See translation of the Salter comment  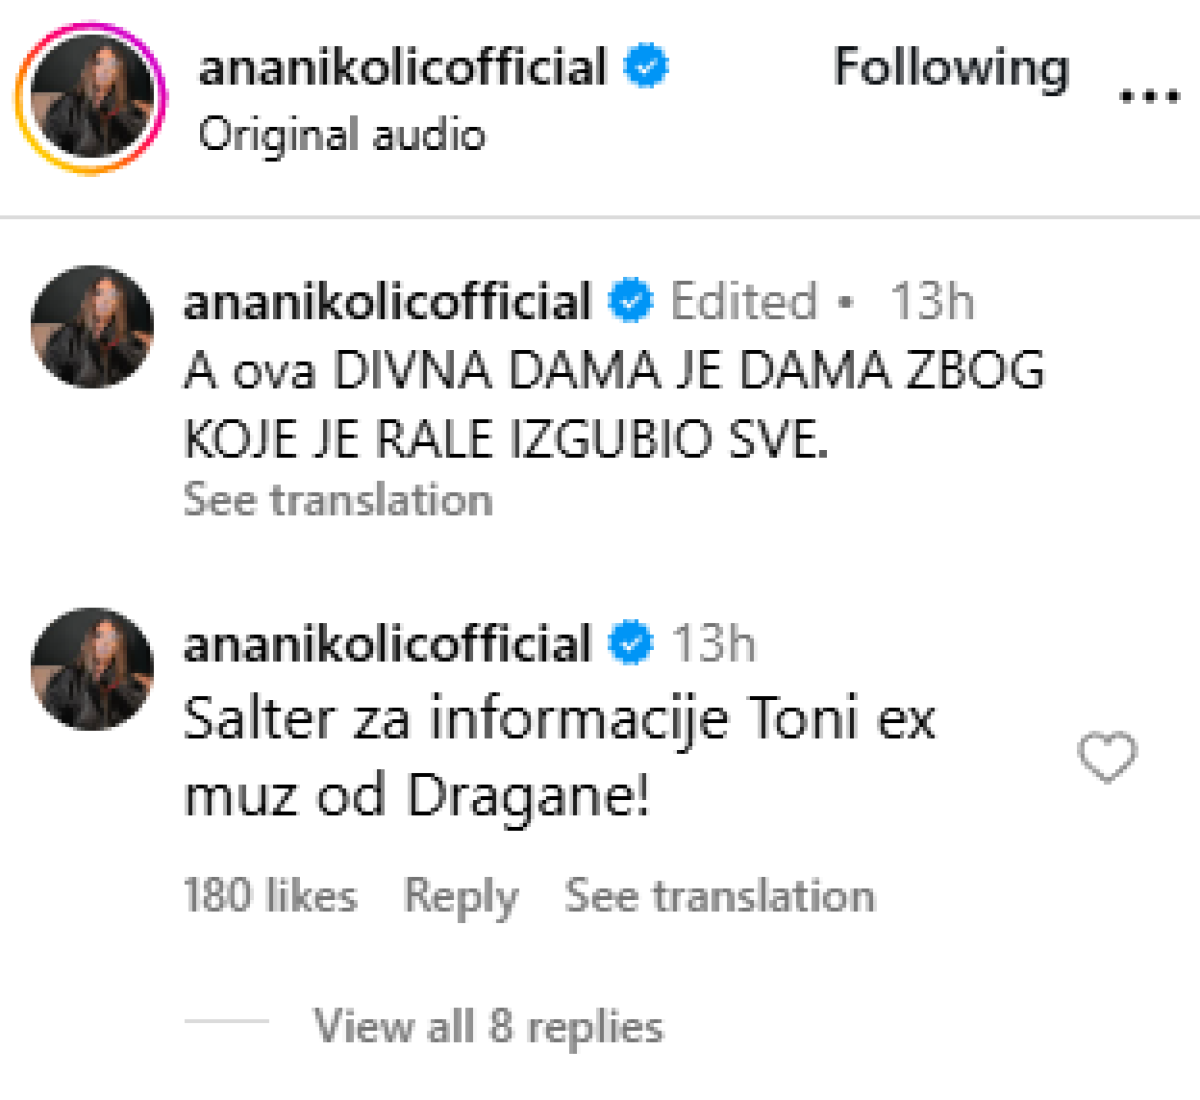pyautogui.click(x=719, y=896)
